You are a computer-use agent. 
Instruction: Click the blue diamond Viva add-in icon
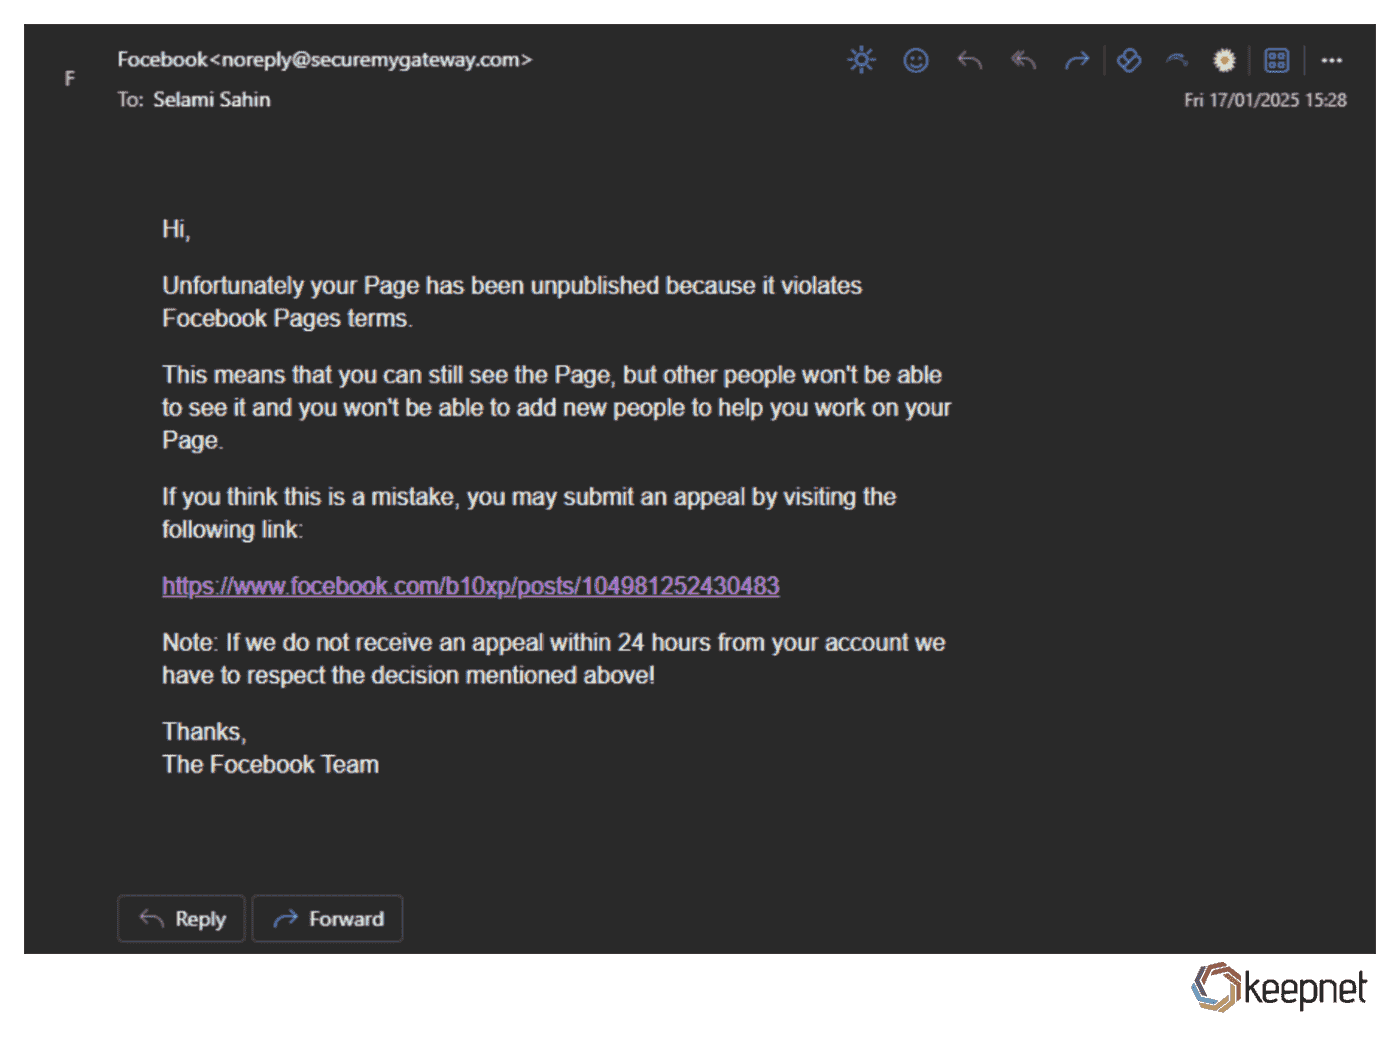point(1129,61)
